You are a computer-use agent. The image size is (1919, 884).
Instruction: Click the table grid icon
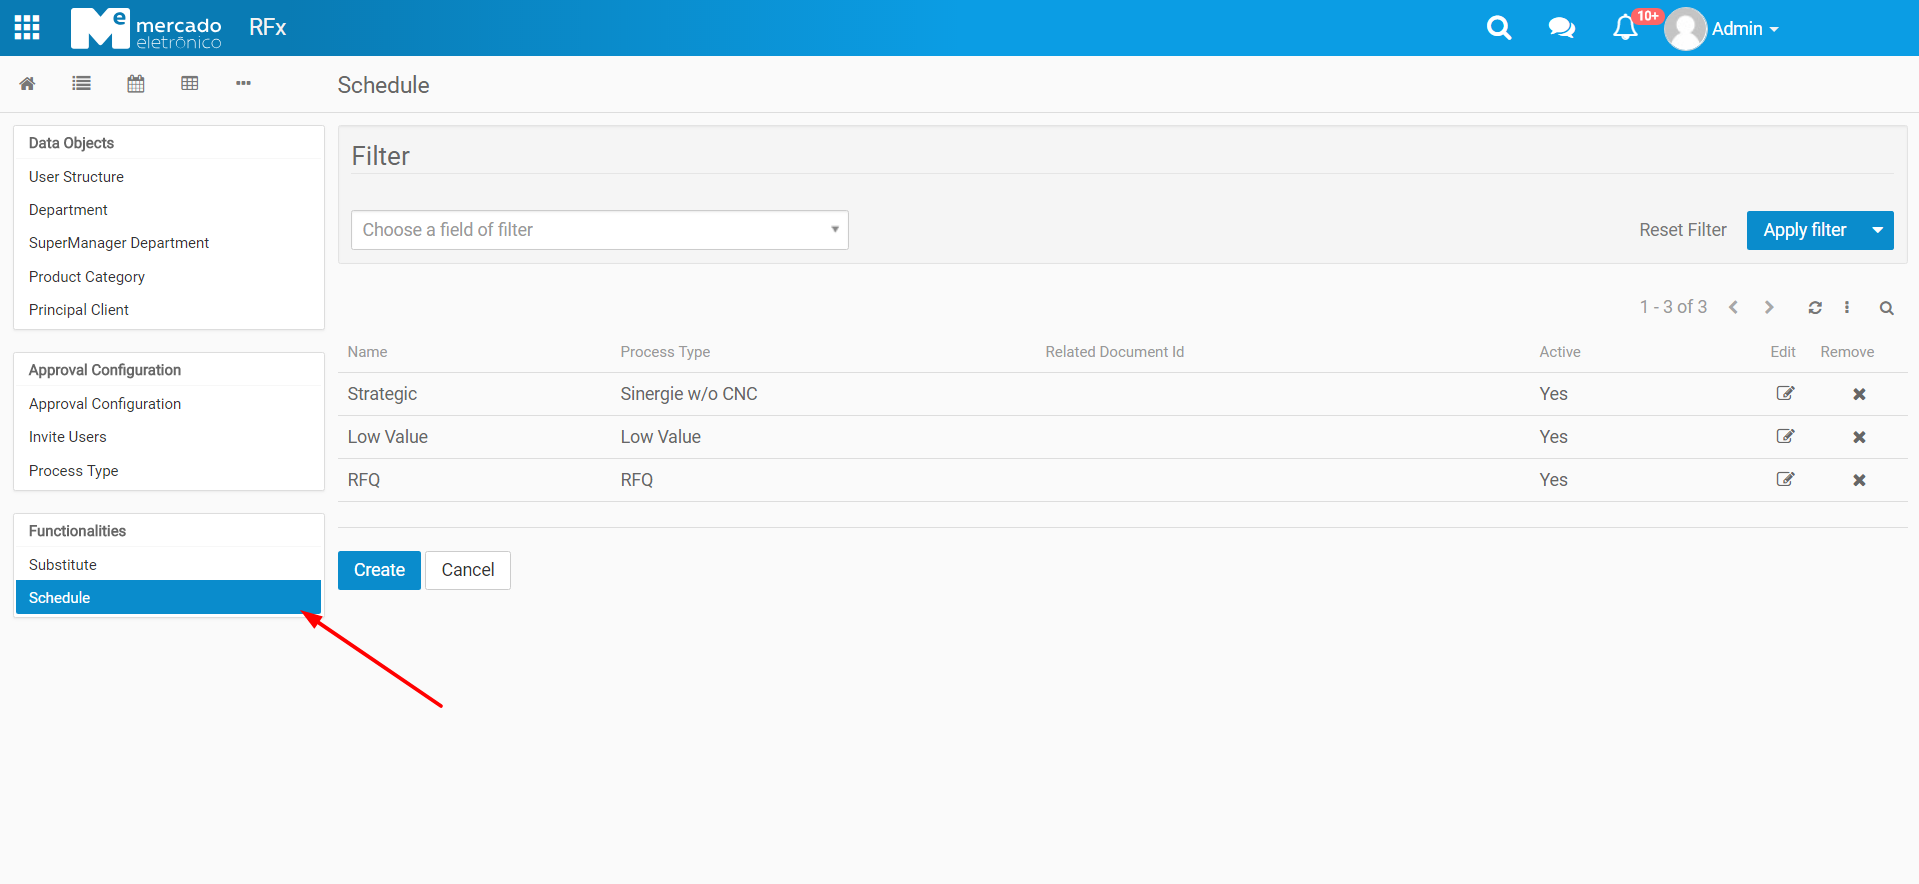click(190, 84)
